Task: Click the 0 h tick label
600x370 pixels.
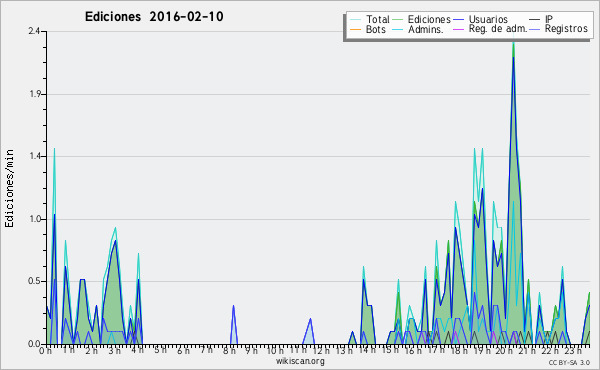Action: (46, 350)
